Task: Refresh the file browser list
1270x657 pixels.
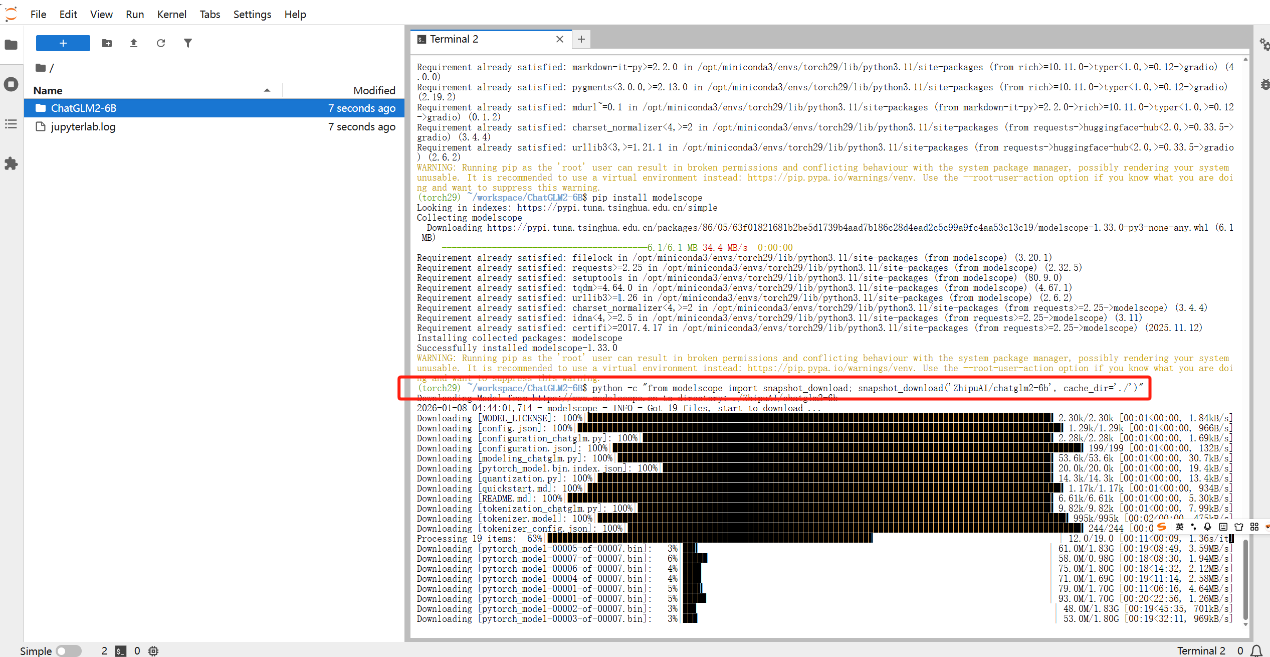Action: click(x=161, y=43)
